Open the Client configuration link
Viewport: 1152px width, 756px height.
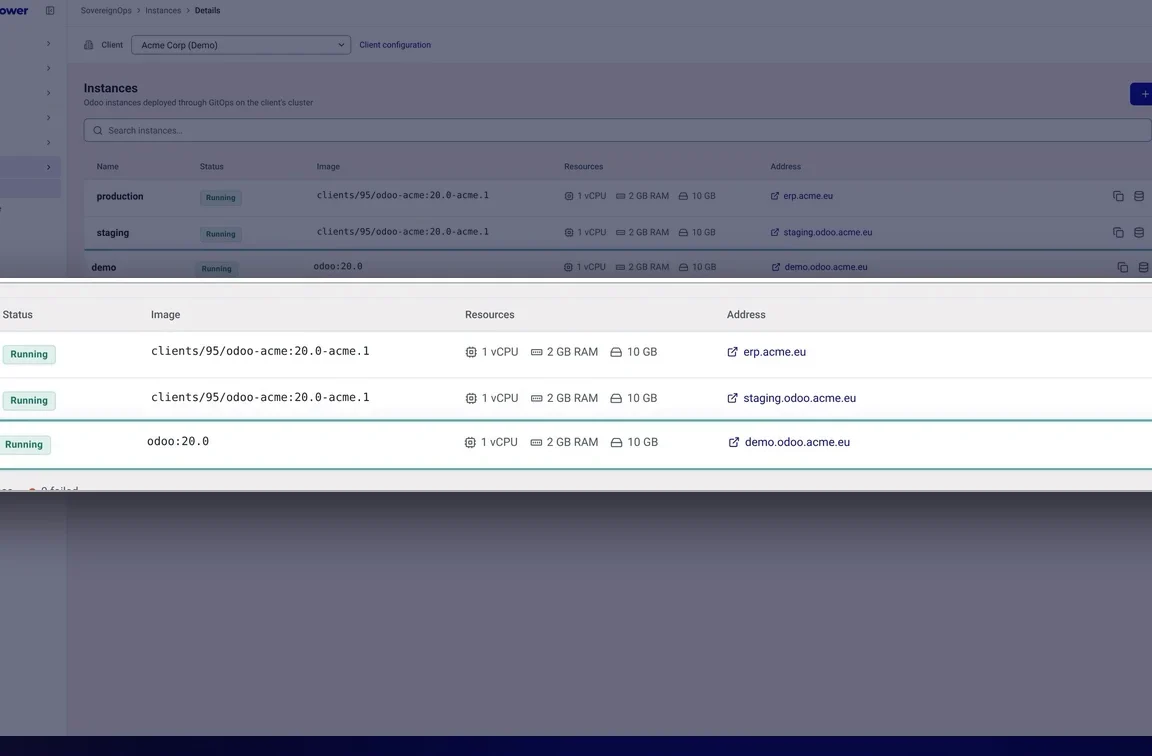click(x=395, y=45)
